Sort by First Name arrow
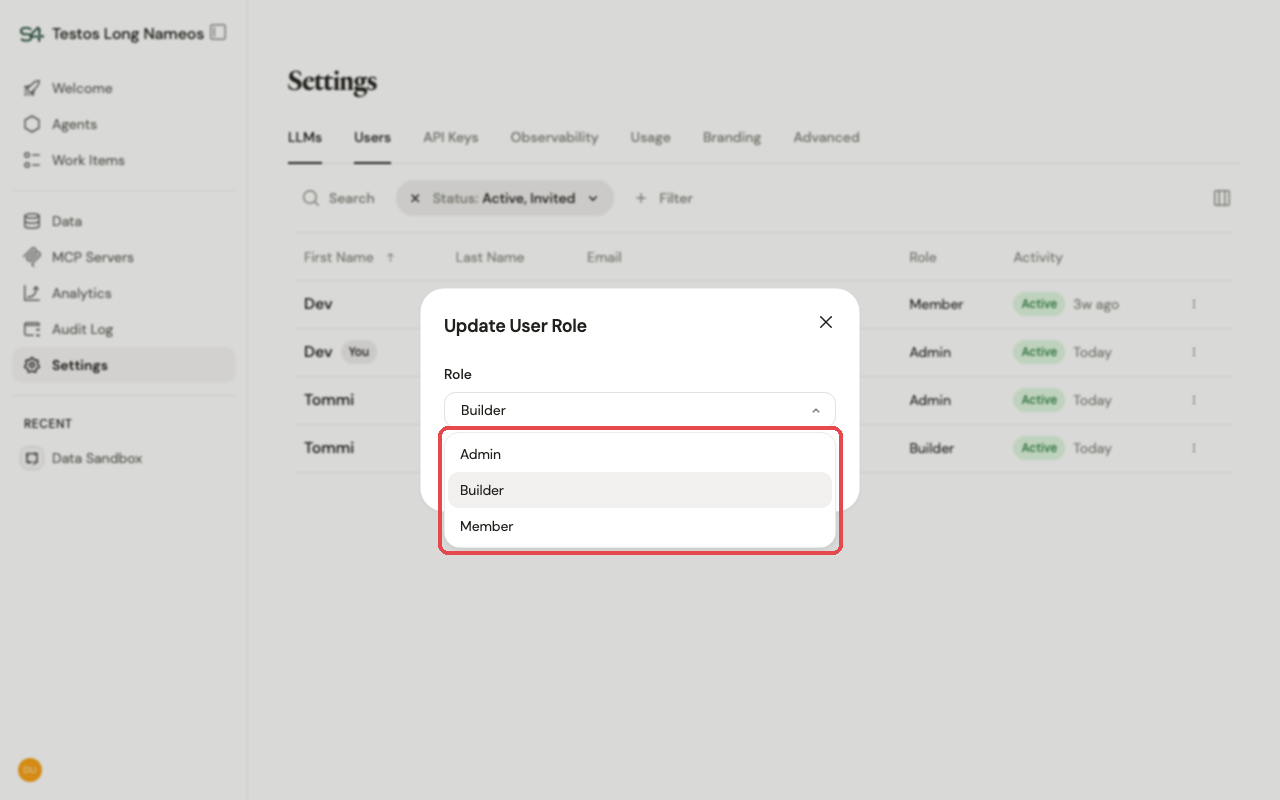 coord(391,257)
